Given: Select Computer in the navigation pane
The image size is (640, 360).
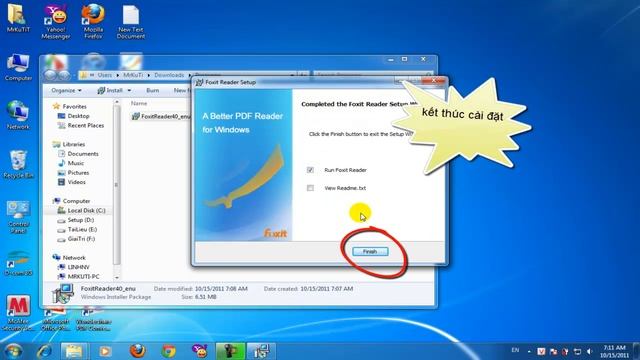Looking at the screenshot, I should [76, 201].
